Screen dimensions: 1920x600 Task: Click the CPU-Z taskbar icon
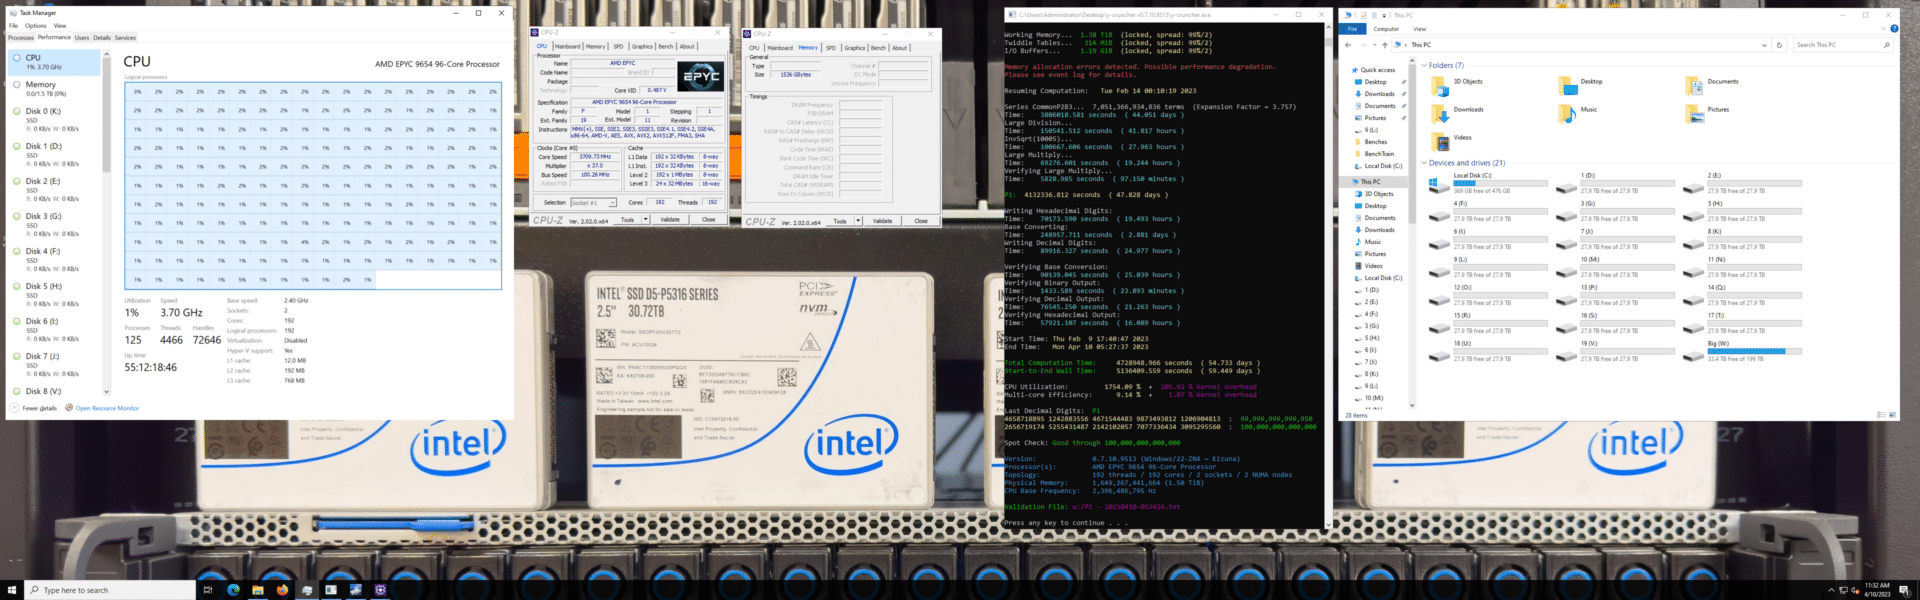(x=380, y=590)
